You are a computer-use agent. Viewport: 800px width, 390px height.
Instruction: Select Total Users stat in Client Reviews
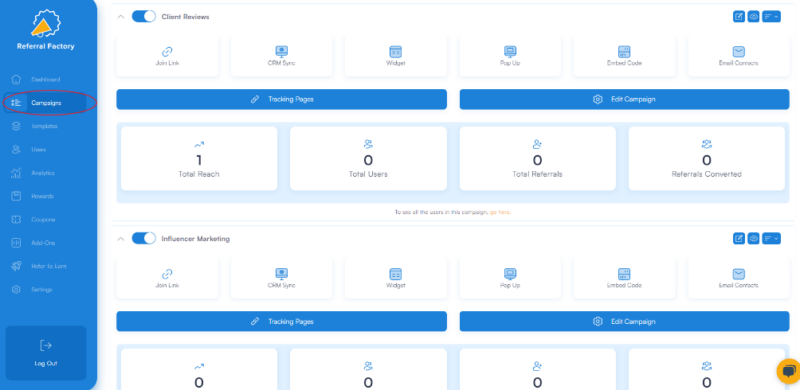click(x=368, y=159)
